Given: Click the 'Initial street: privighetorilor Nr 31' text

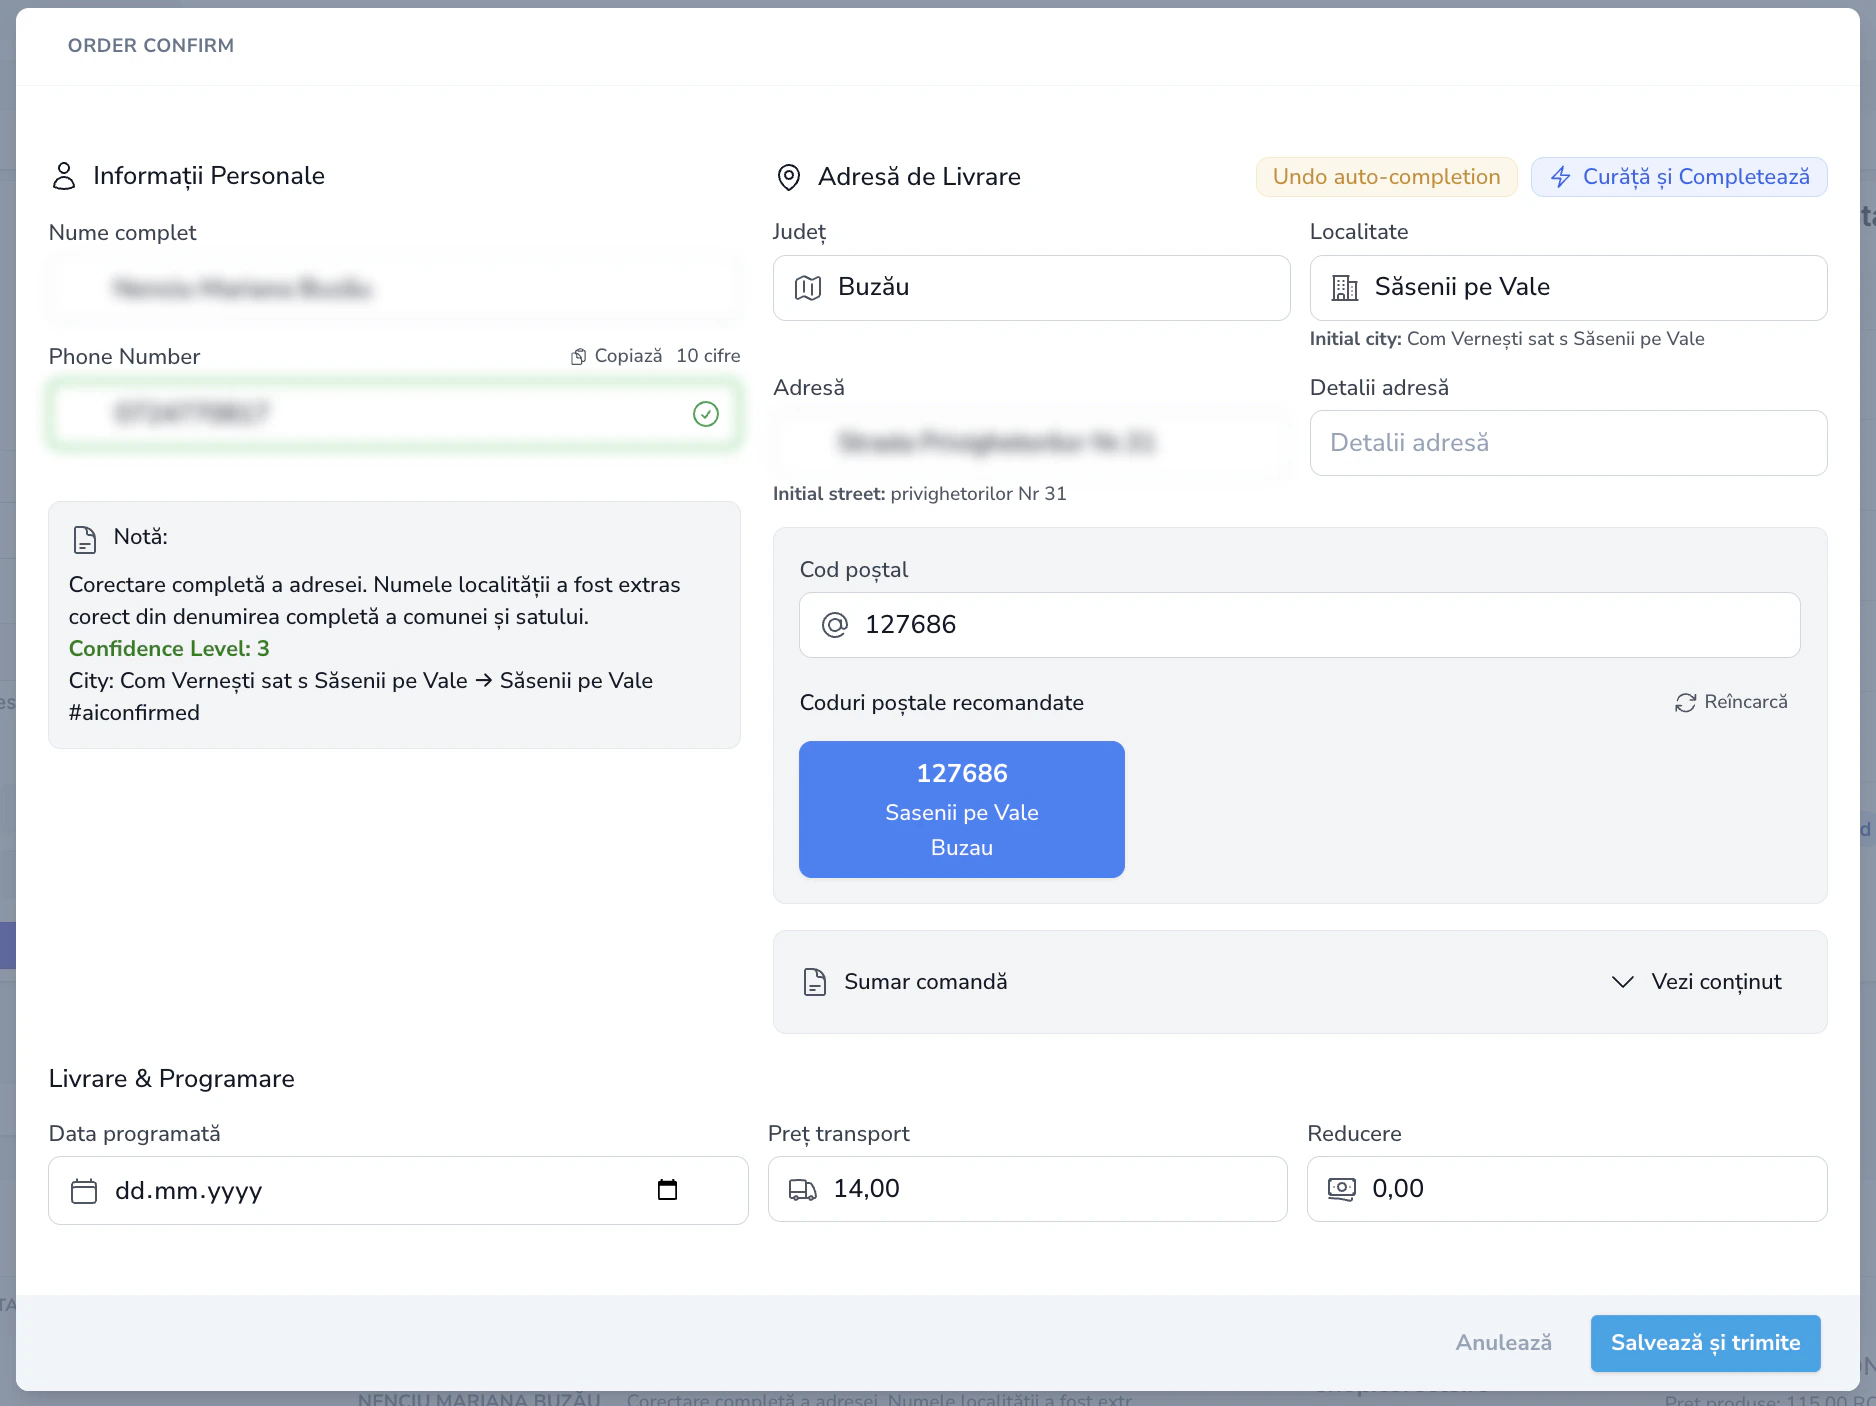Looking at the screenshot, I should [x=919, y=494].
